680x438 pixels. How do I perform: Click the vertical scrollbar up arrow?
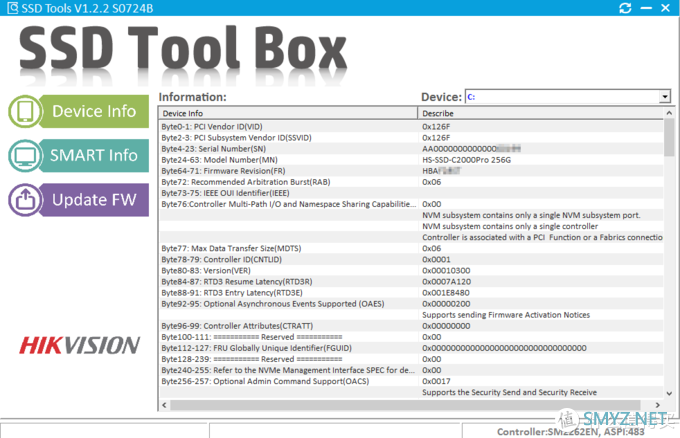pos(669,113)
